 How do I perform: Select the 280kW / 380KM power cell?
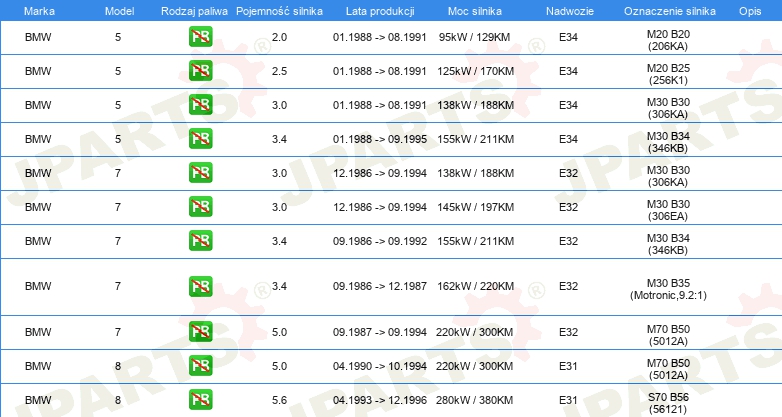pos(474,400)
